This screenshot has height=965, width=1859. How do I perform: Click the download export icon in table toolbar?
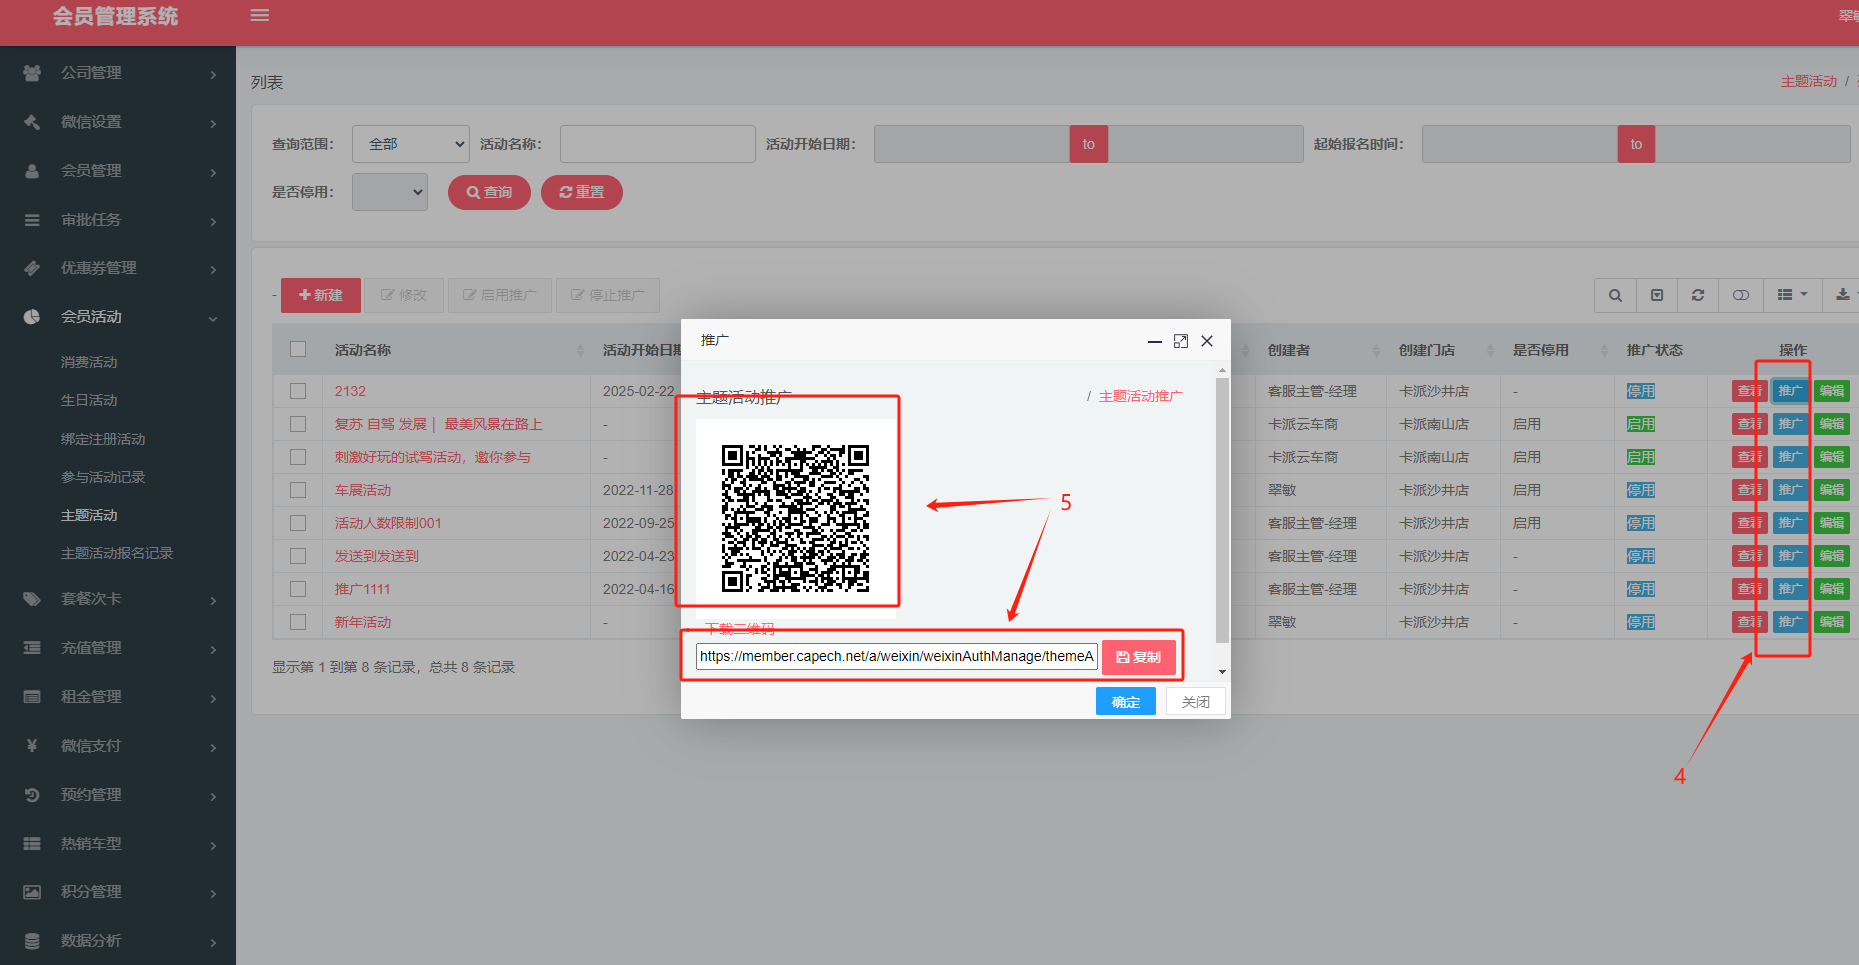pos(1842,295)
